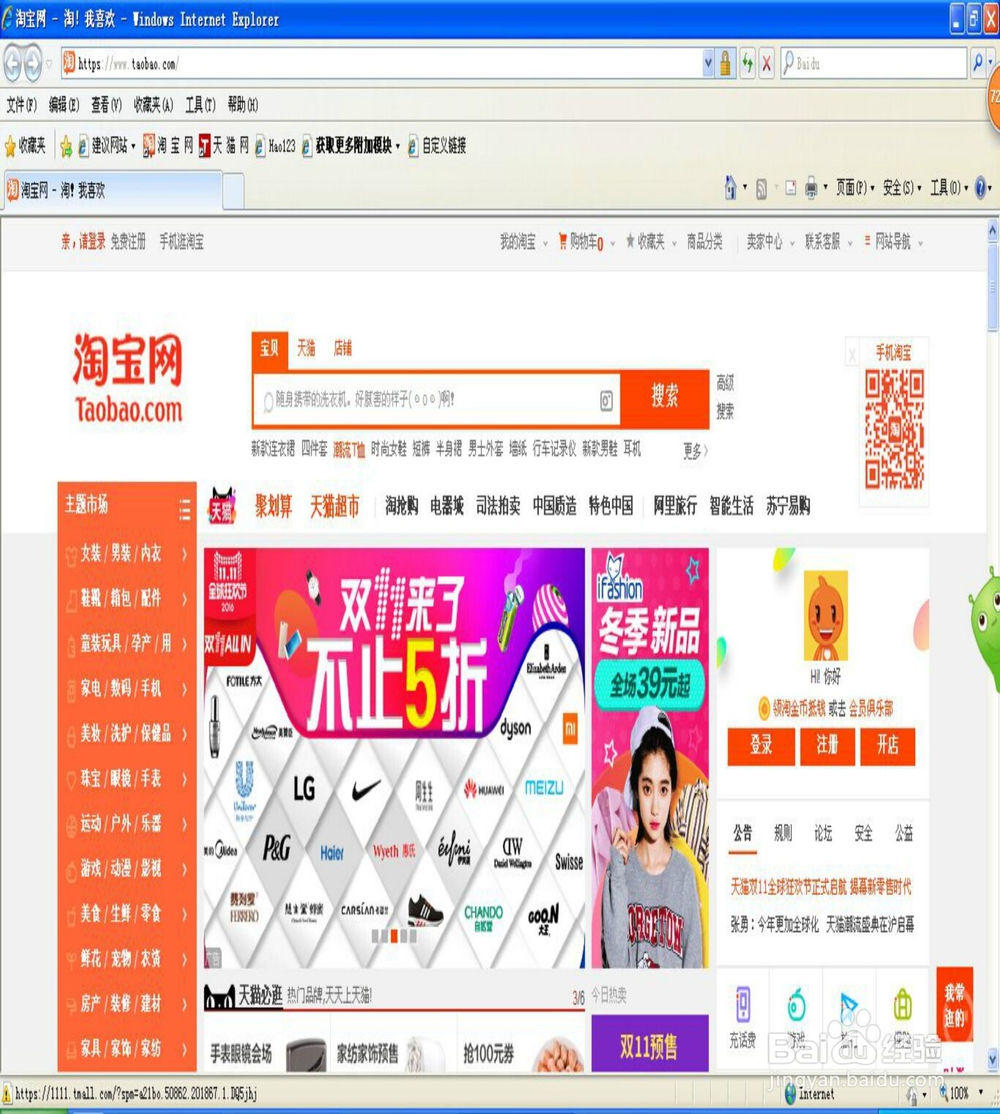The width and height of the screenshot is (1000, 1114).
Task: Open the 工具(O) command bar dropdown
Action: 950,188
